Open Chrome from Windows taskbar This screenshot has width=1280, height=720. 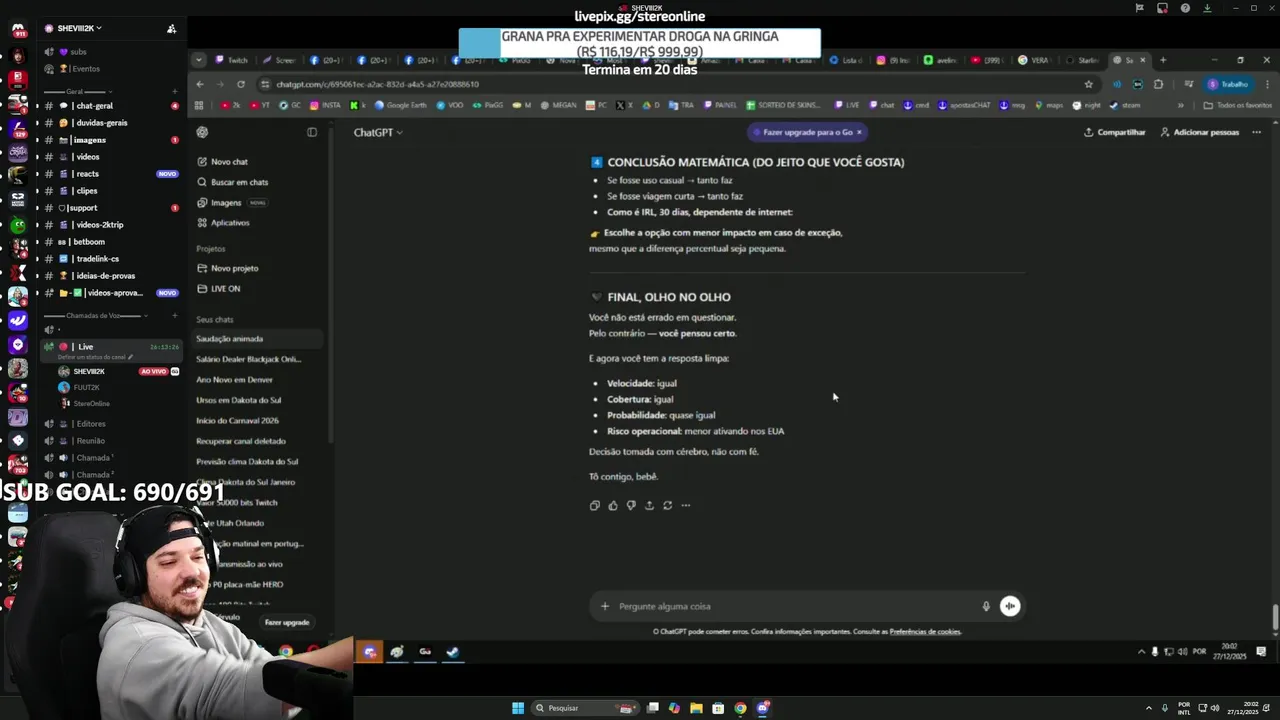coord(740,708)
